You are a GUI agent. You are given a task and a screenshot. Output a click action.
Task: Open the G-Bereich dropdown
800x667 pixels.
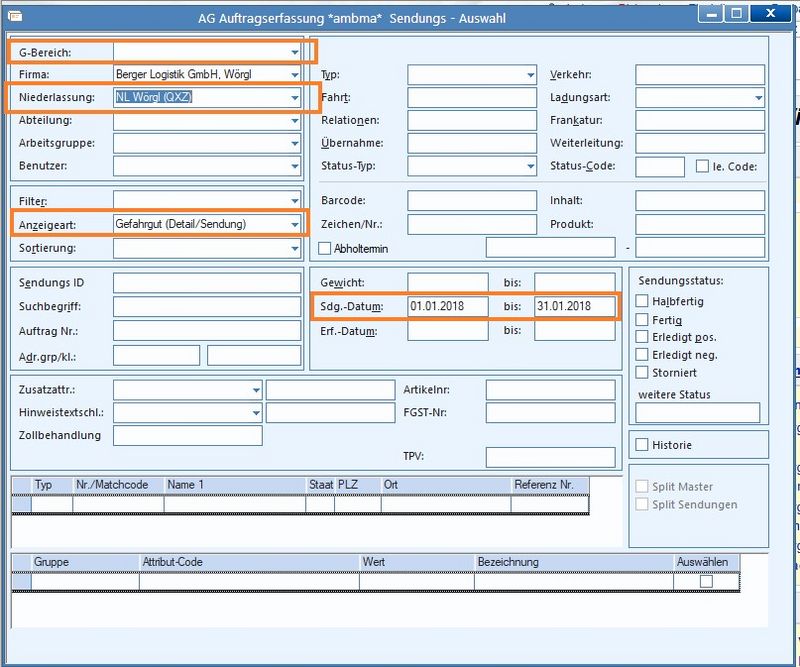point(295,52)
